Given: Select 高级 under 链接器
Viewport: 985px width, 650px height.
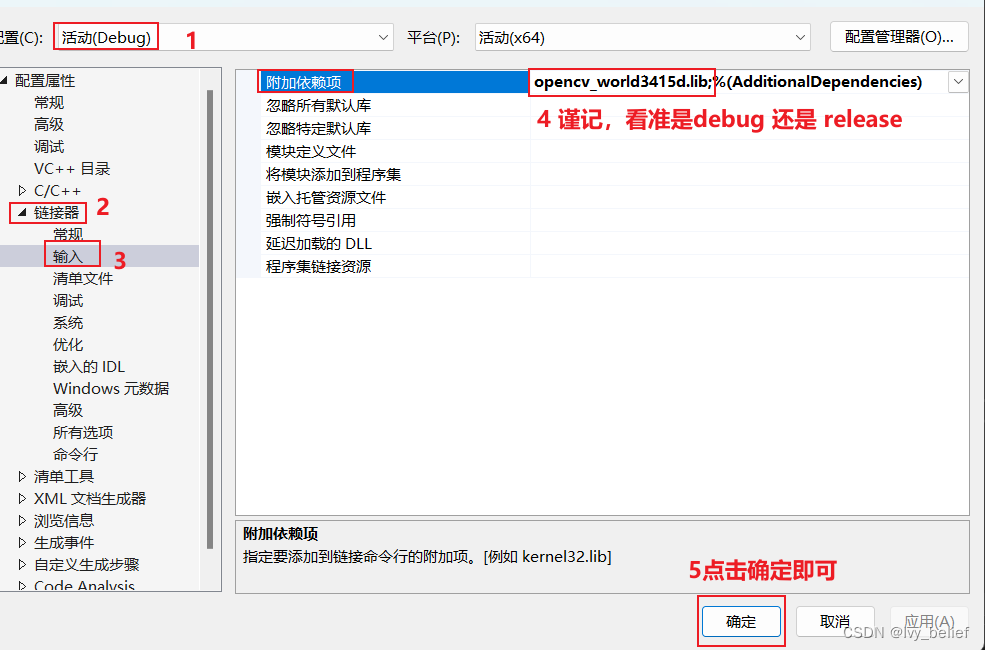Looking at the screenshot, I should (68, 410).
